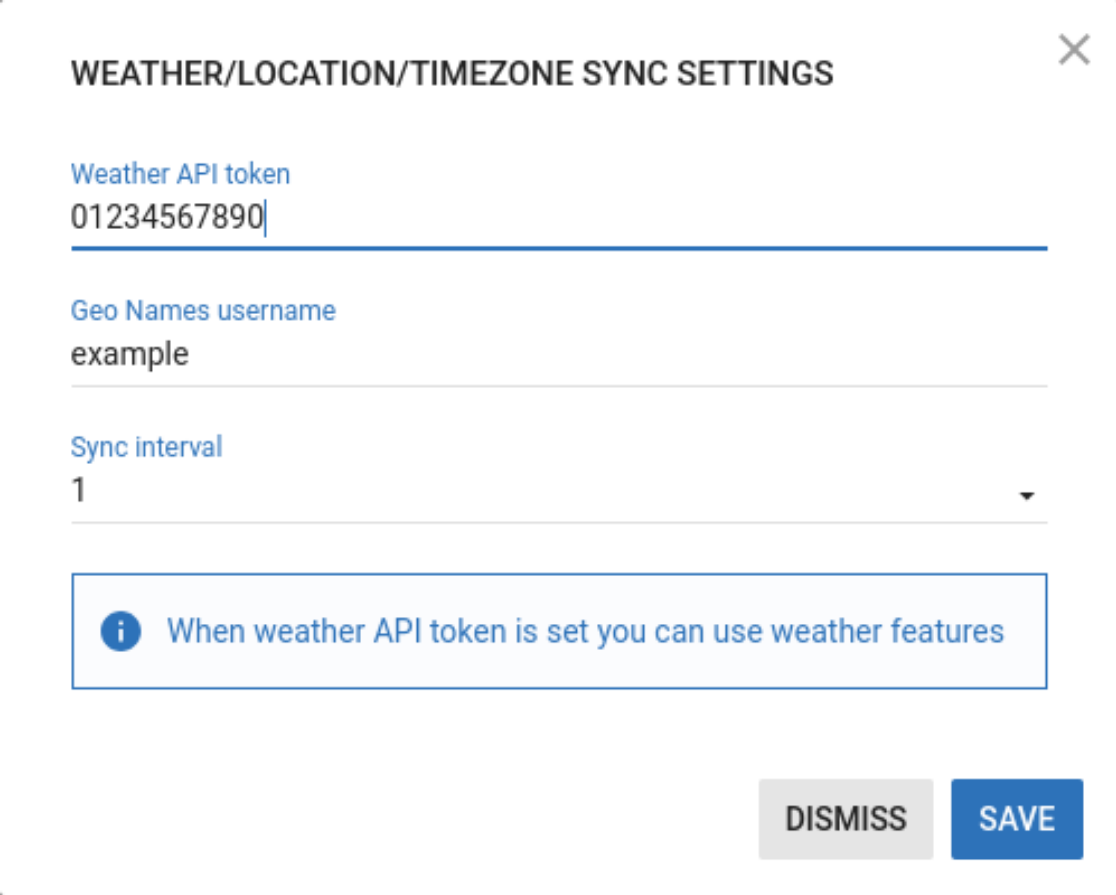Save the weather sync settings
Viewport: 1116px width, 895px height.
click(1016, 818)
